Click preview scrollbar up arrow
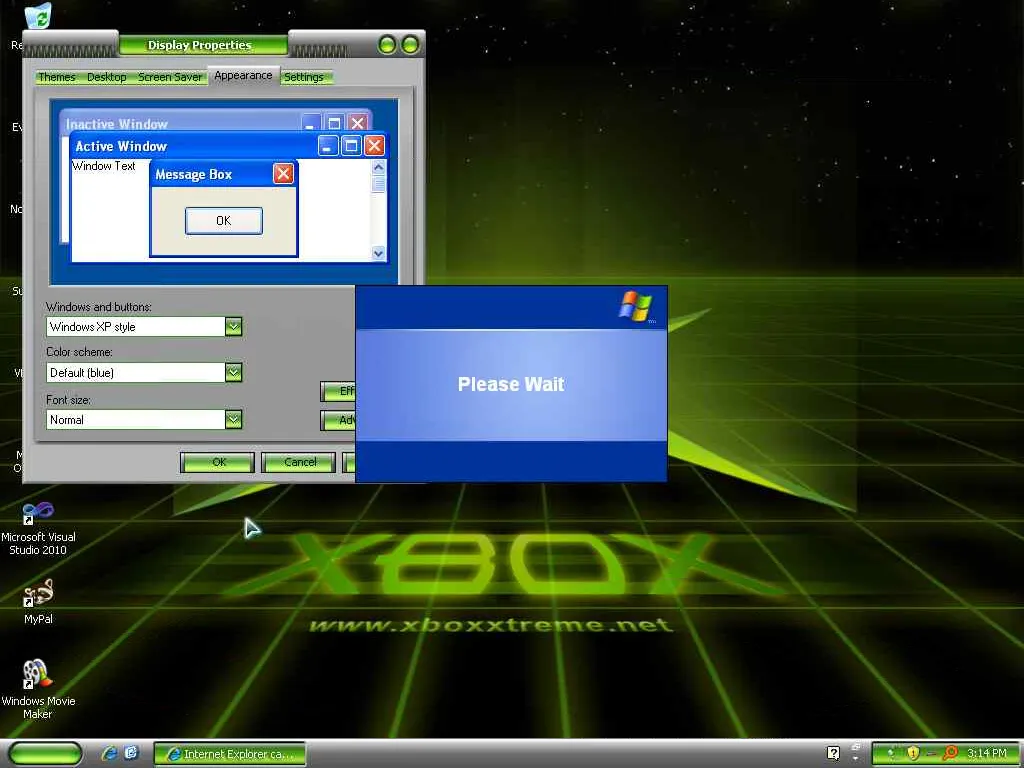The width and height of the screenshot is (1024, 768). point(379,167)
